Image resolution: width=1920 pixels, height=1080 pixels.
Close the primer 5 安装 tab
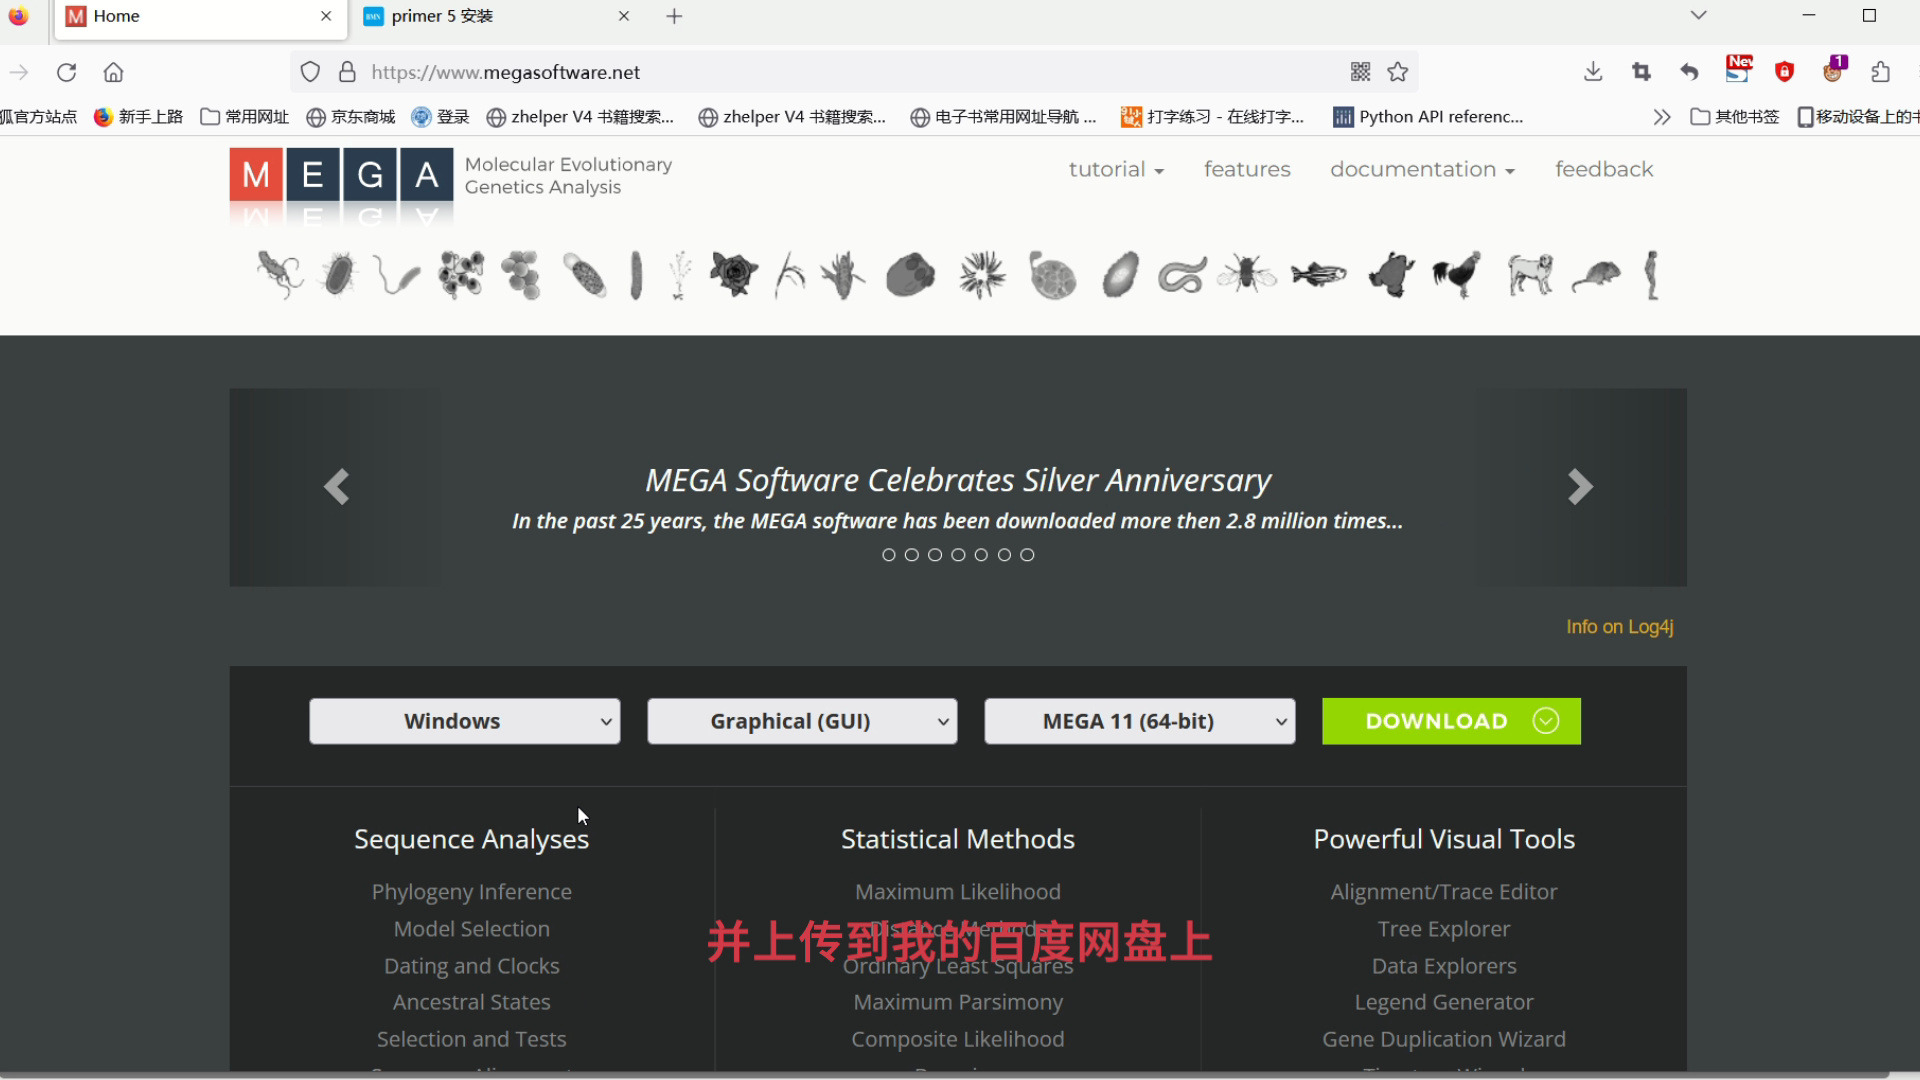624,16
